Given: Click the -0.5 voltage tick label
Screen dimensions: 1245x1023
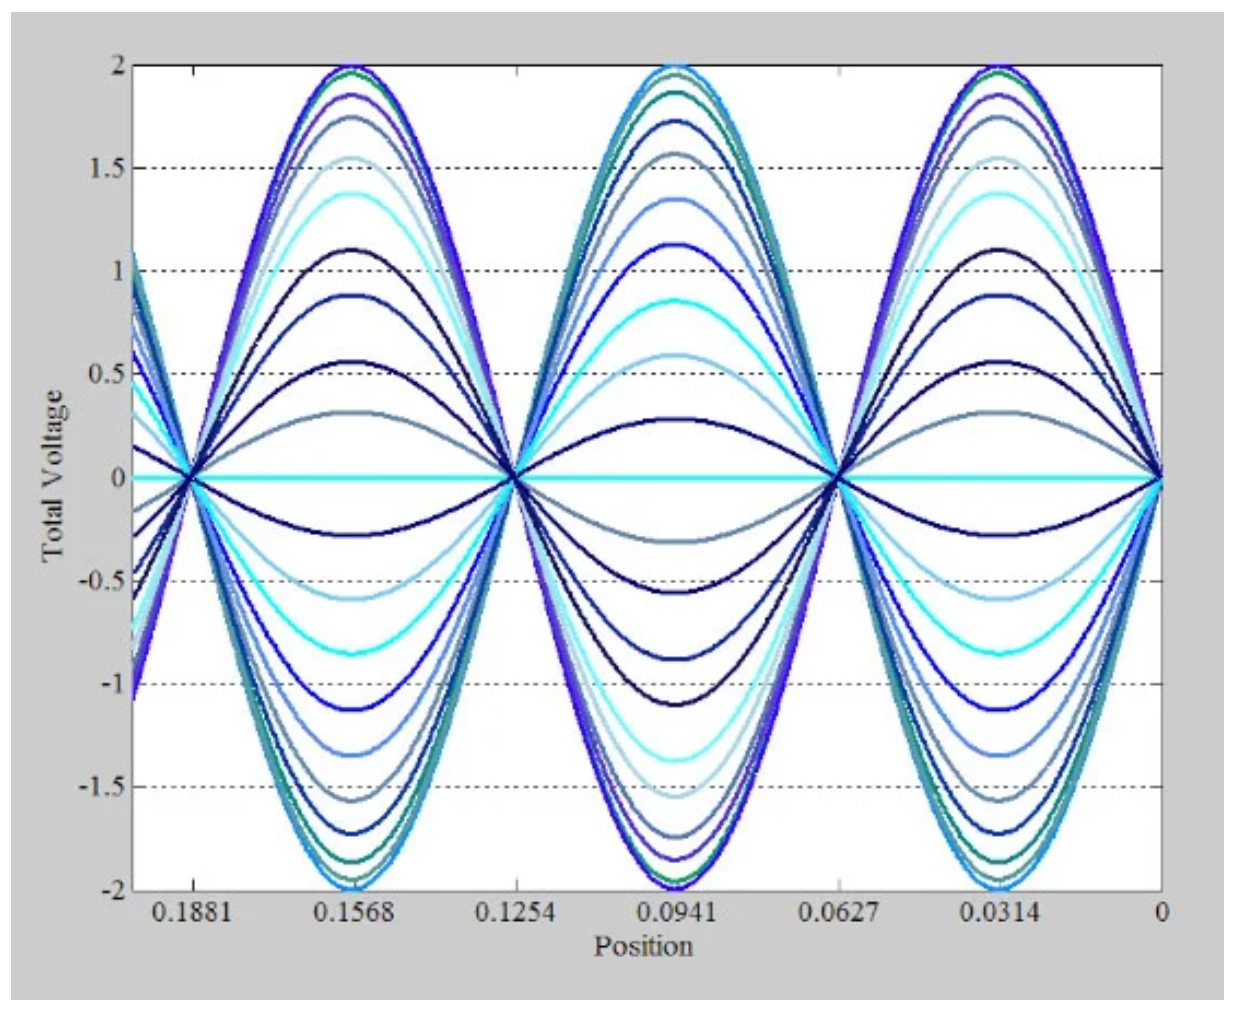Looking at the screenshot, I should click(x=102, y=581).
